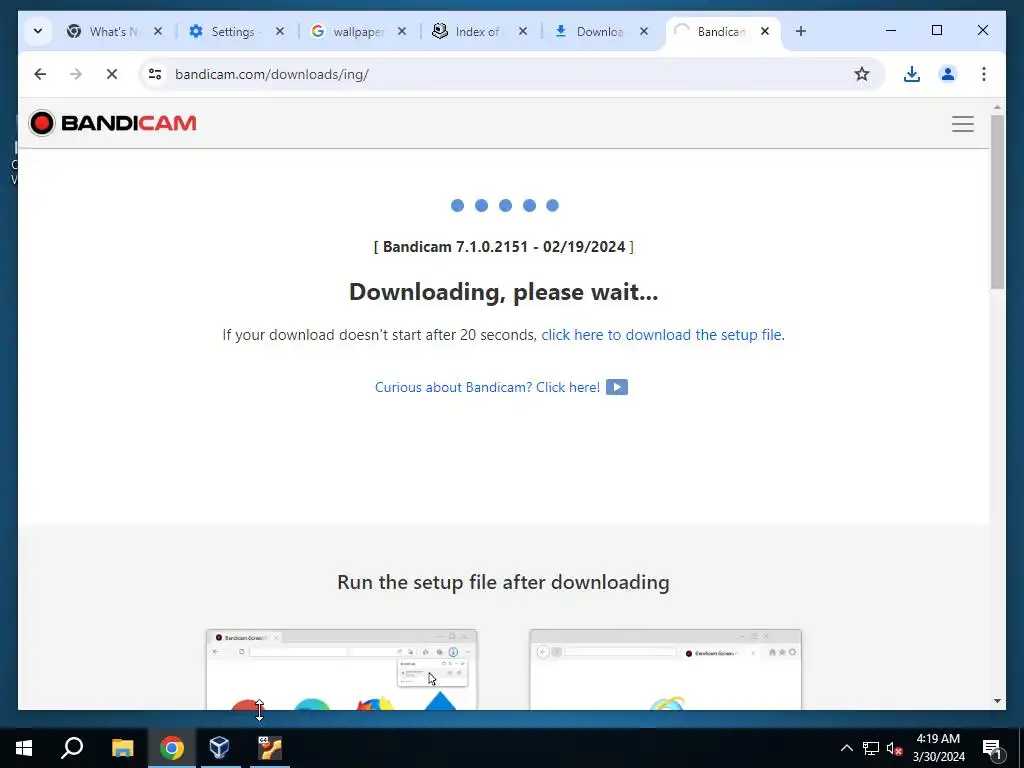Open the orange app on the taskbar
Image resolution: width=1024 pixels, height=768 pixels.
[x=269, y=748]
